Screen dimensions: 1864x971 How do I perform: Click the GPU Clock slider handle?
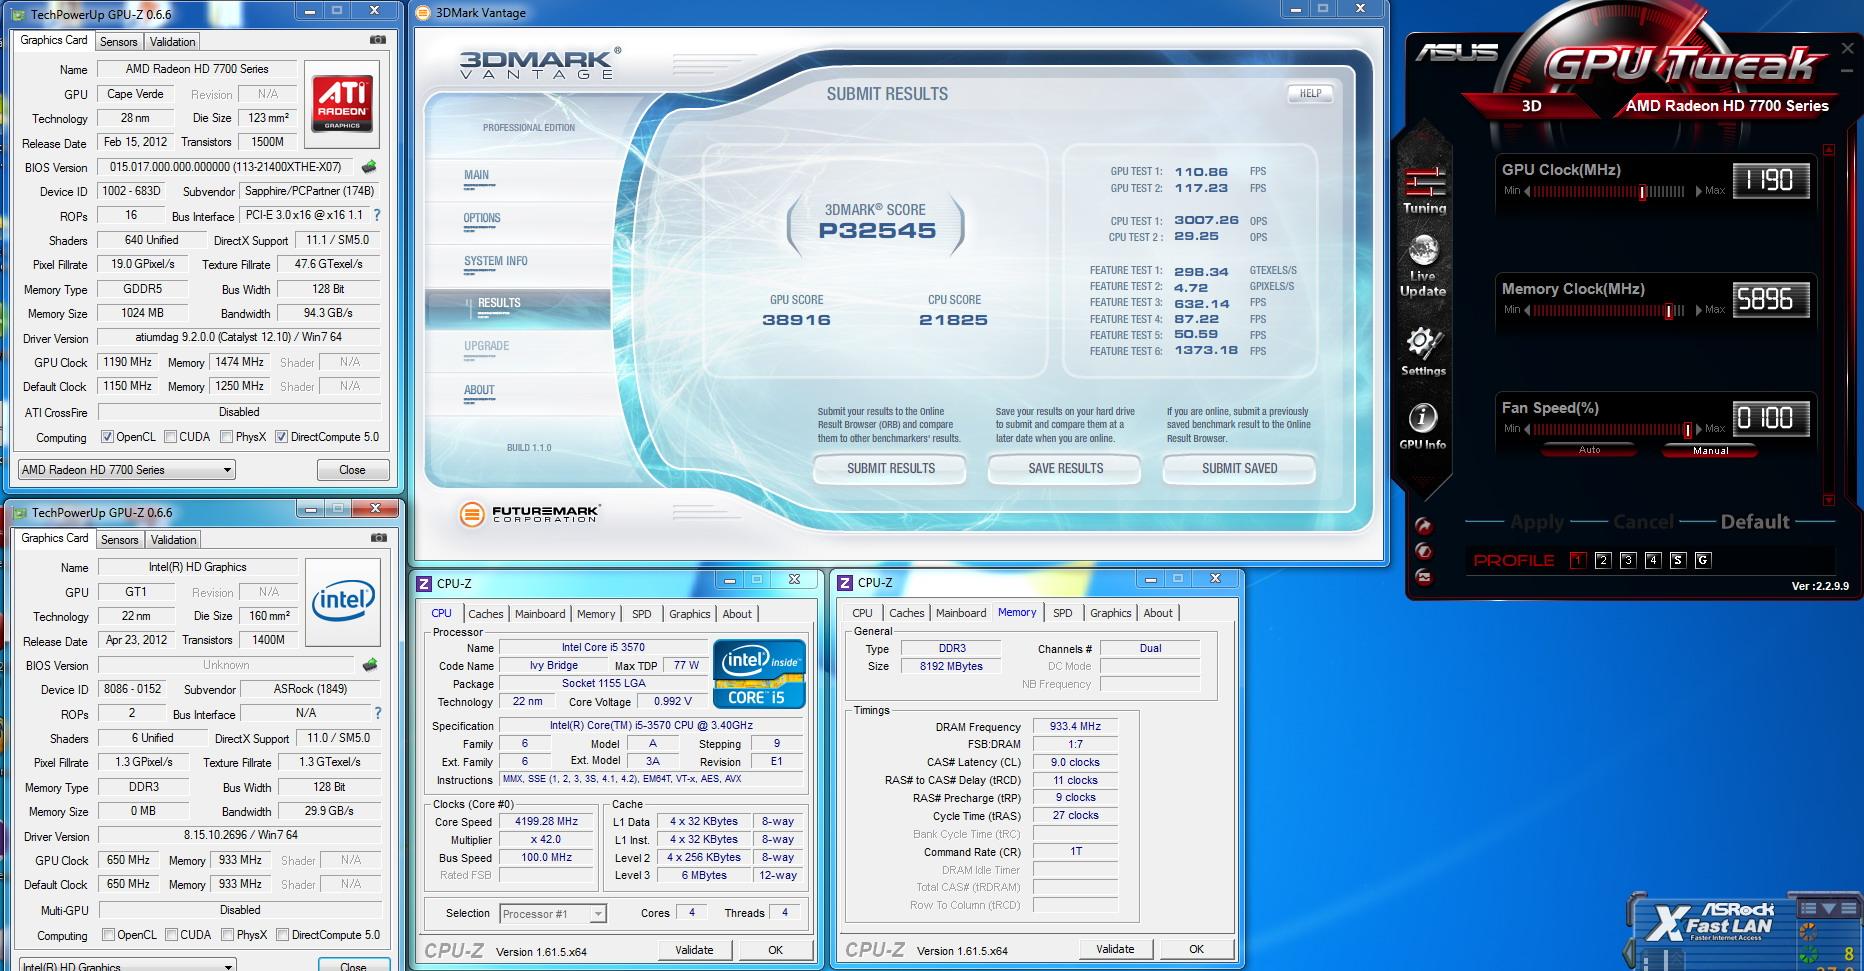click(1642, 192)
